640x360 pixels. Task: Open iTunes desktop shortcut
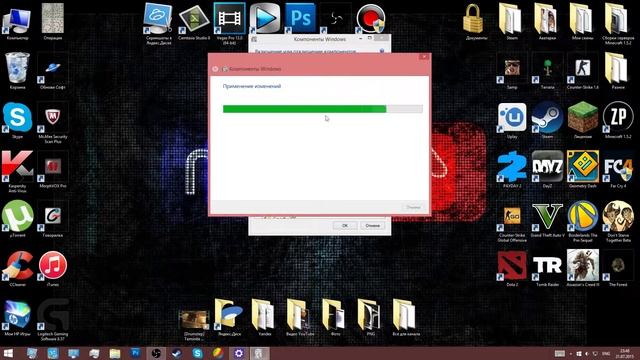click(x=53, y=267)
